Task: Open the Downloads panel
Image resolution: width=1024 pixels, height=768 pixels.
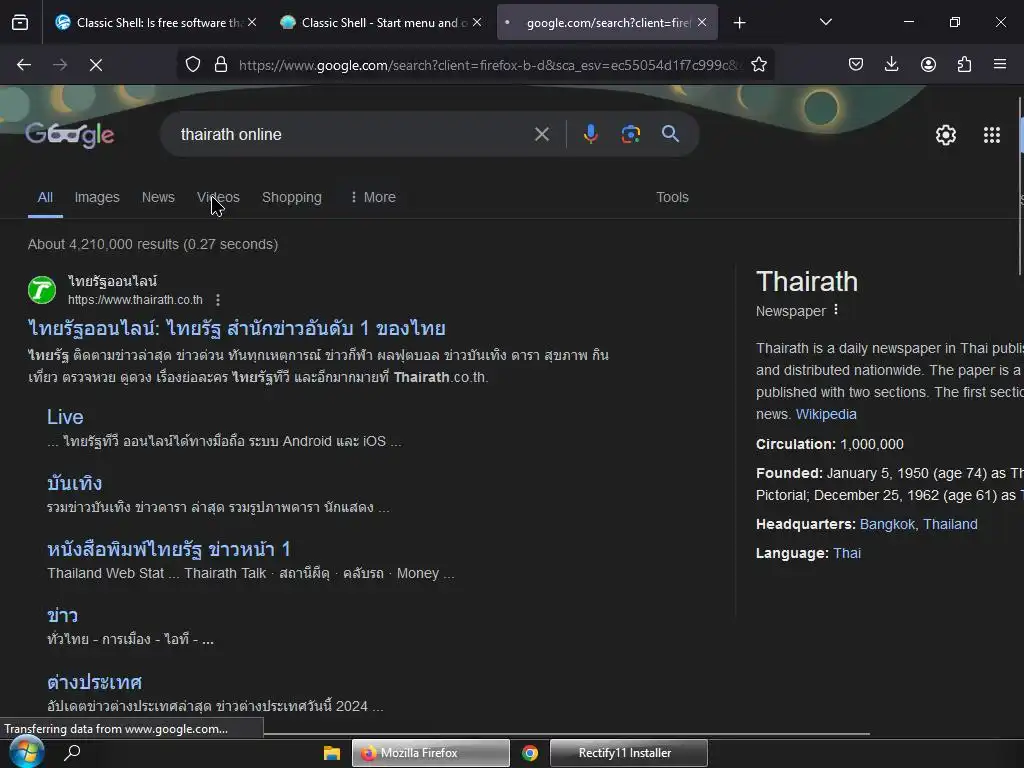Action: (x=891, y=65)
